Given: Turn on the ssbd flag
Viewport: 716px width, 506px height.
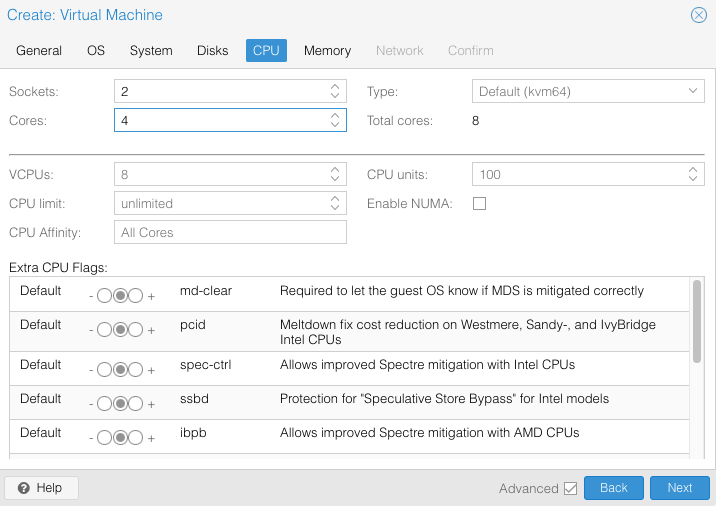Looking at the screenshot, I should [x=136, y=404].
